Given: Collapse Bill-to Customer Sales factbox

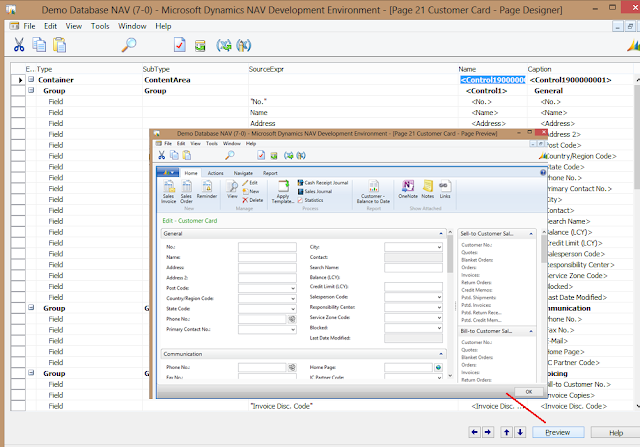Looking at the screenshot, I should (531, 331).
